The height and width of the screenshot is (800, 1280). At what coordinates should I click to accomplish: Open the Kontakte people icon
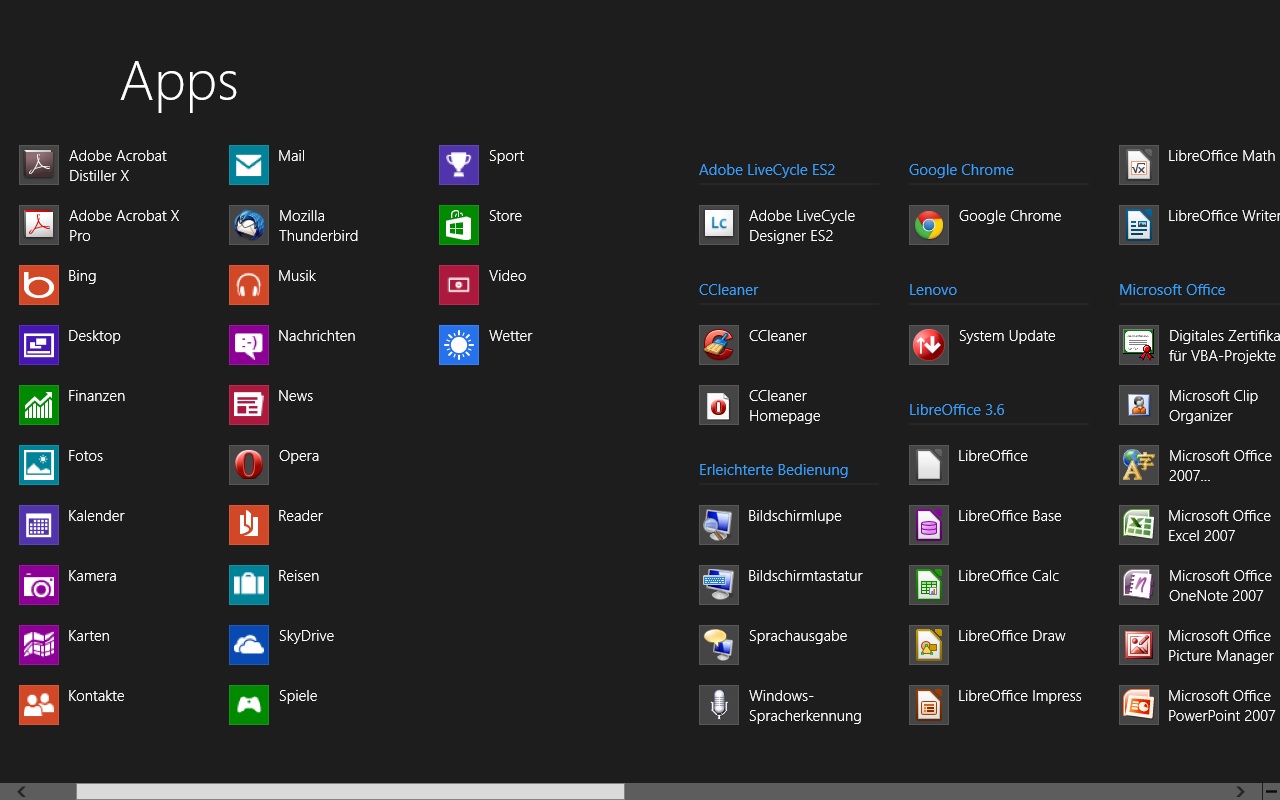[x=39, y=705]
